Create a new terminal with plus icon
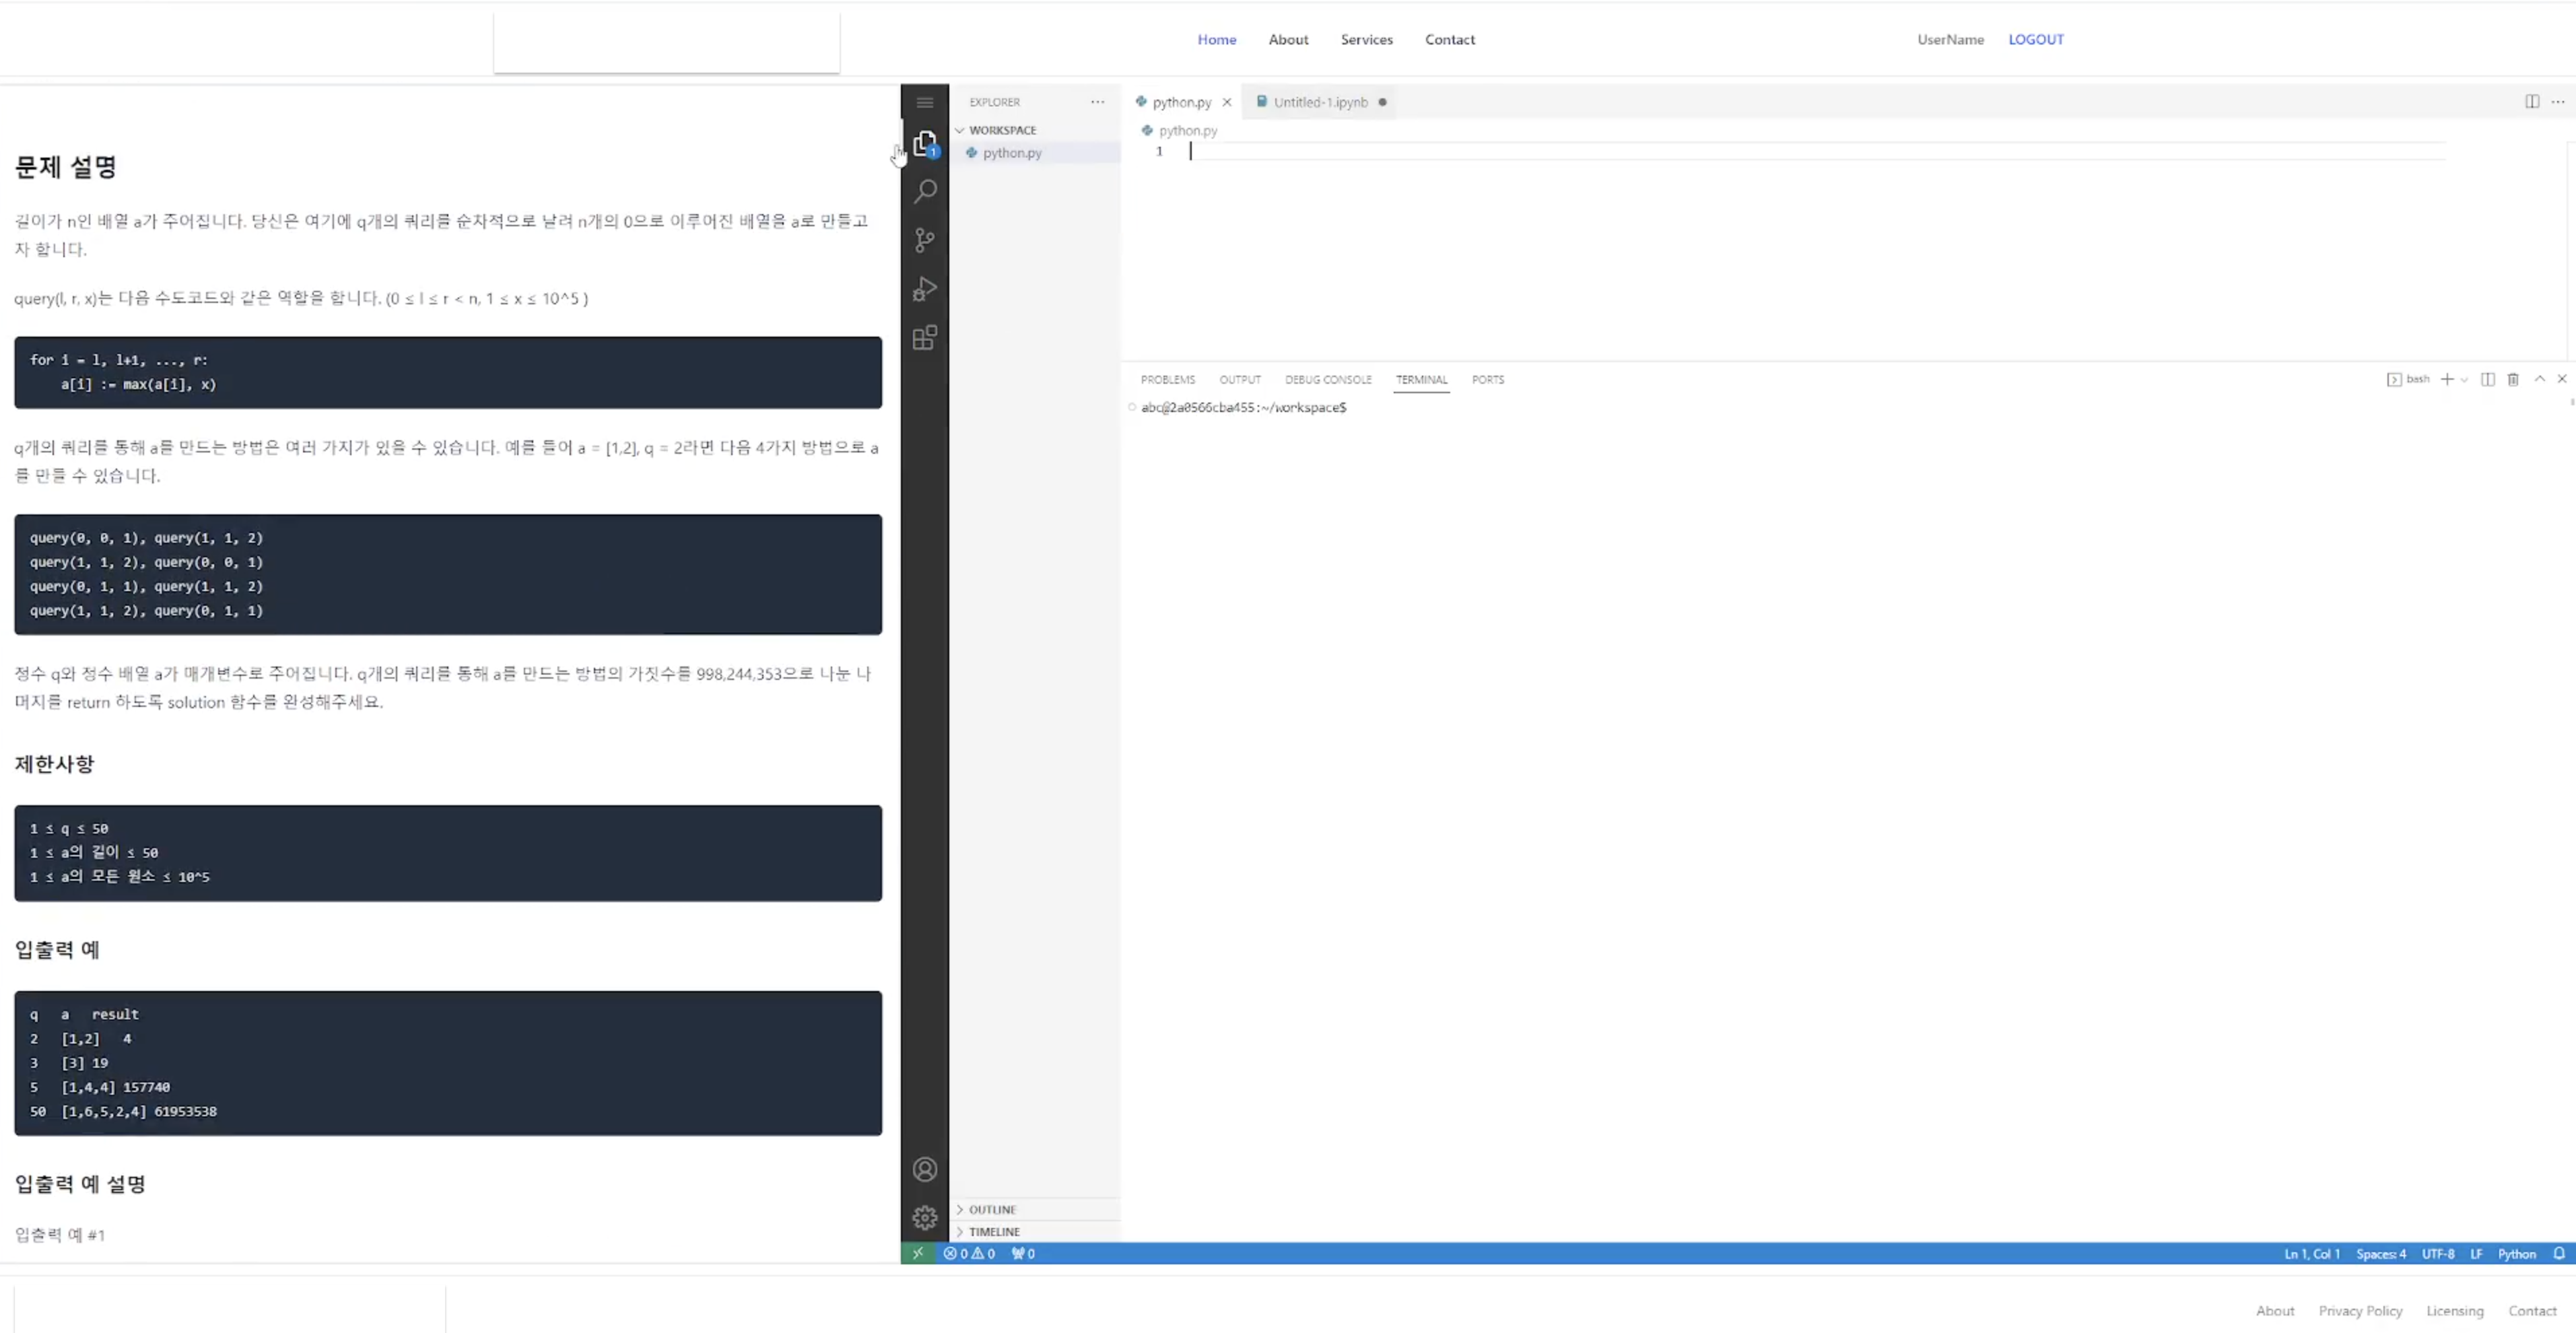Viewport: 2576px width, 1333px height. [x=2446, y=379]
